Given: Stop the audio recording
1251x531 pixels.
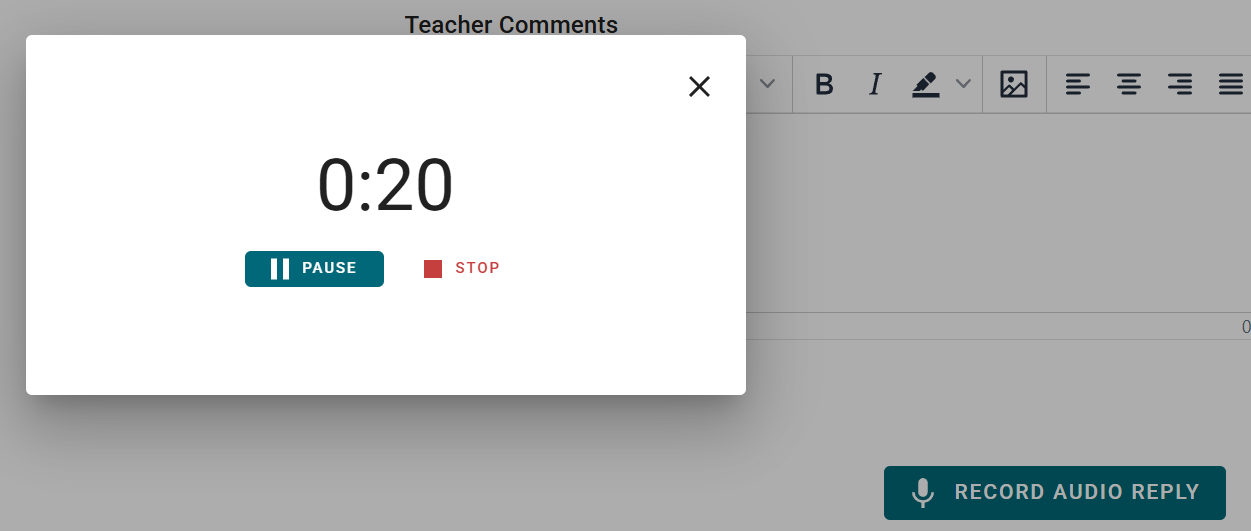Looking at the screenshot, I should 462,269.
